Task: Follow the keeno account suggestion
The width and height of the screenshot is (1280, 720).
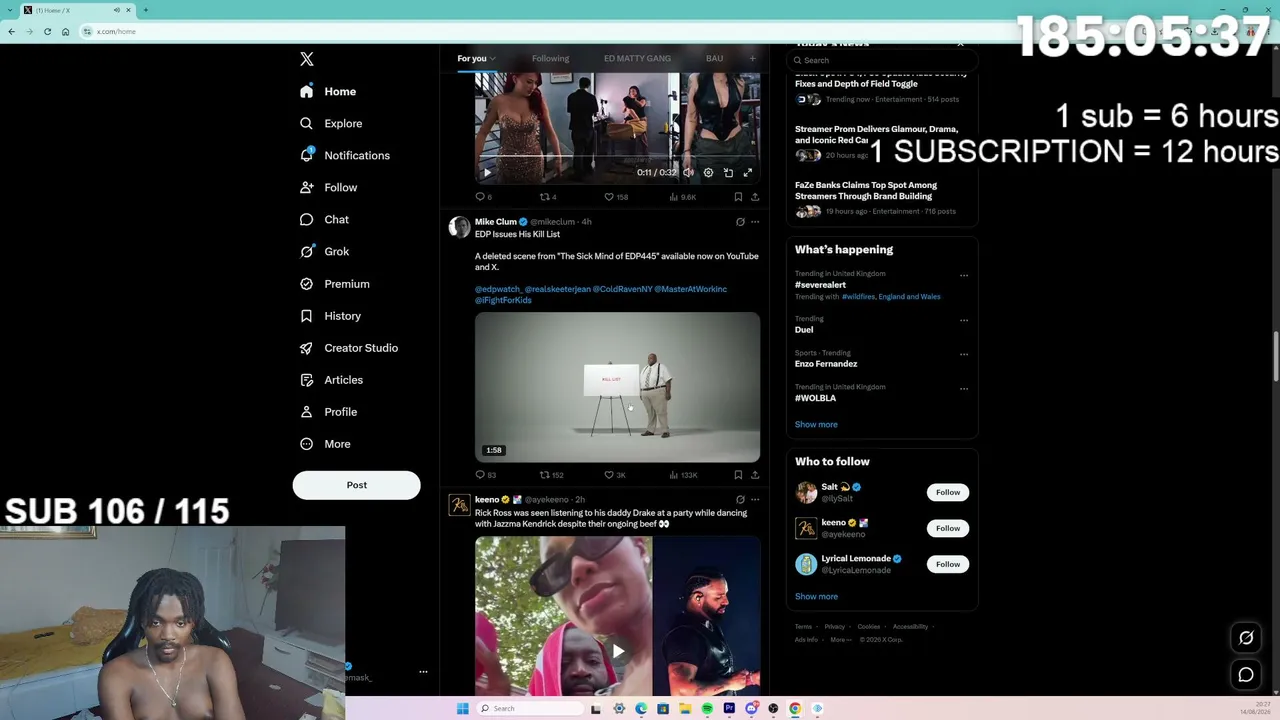Action: point(948,528)
